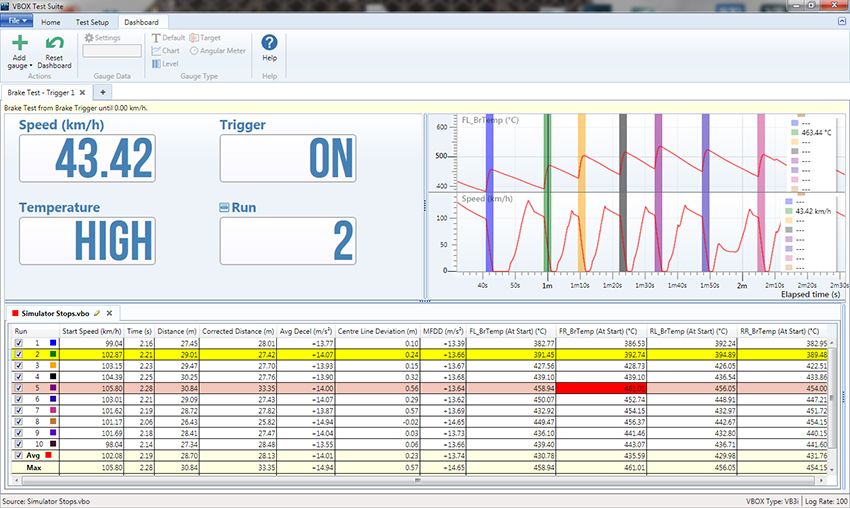The image size is (850, 508).
Task: Toggle the checkbox for run 5
Action: 19,388
